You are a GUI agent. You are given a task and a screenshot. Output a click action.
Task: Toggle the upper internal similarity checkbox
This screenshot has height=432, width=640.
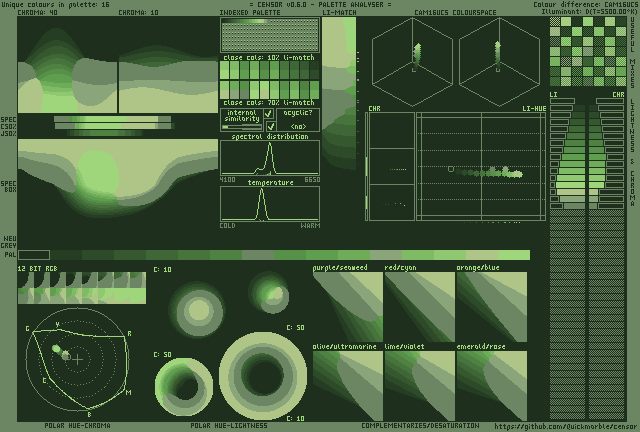coord(268,115)
